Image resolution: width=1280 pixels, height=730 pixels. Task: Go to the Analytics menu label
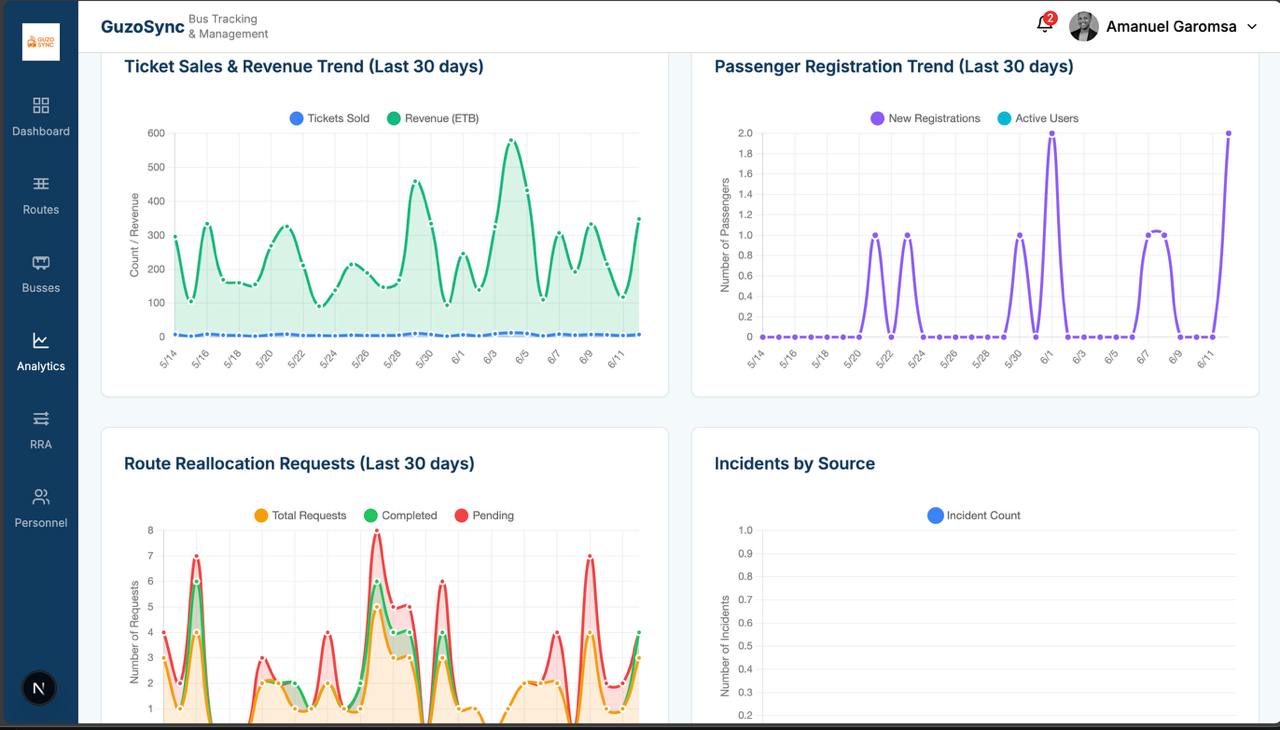(x=41, y=366)
